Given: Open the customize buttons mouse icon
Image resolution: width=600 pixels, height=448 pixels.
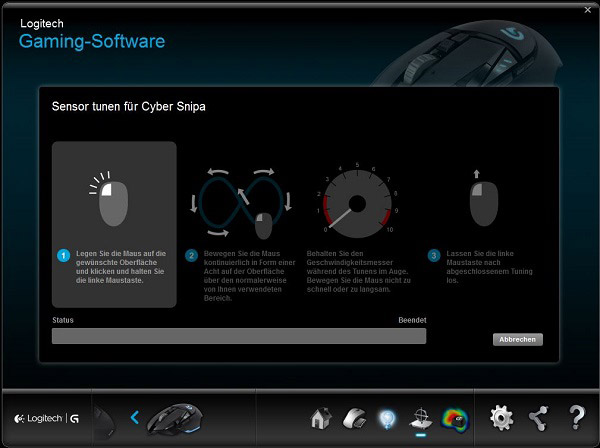Looking at the screenshot, I should click(354, 418).
